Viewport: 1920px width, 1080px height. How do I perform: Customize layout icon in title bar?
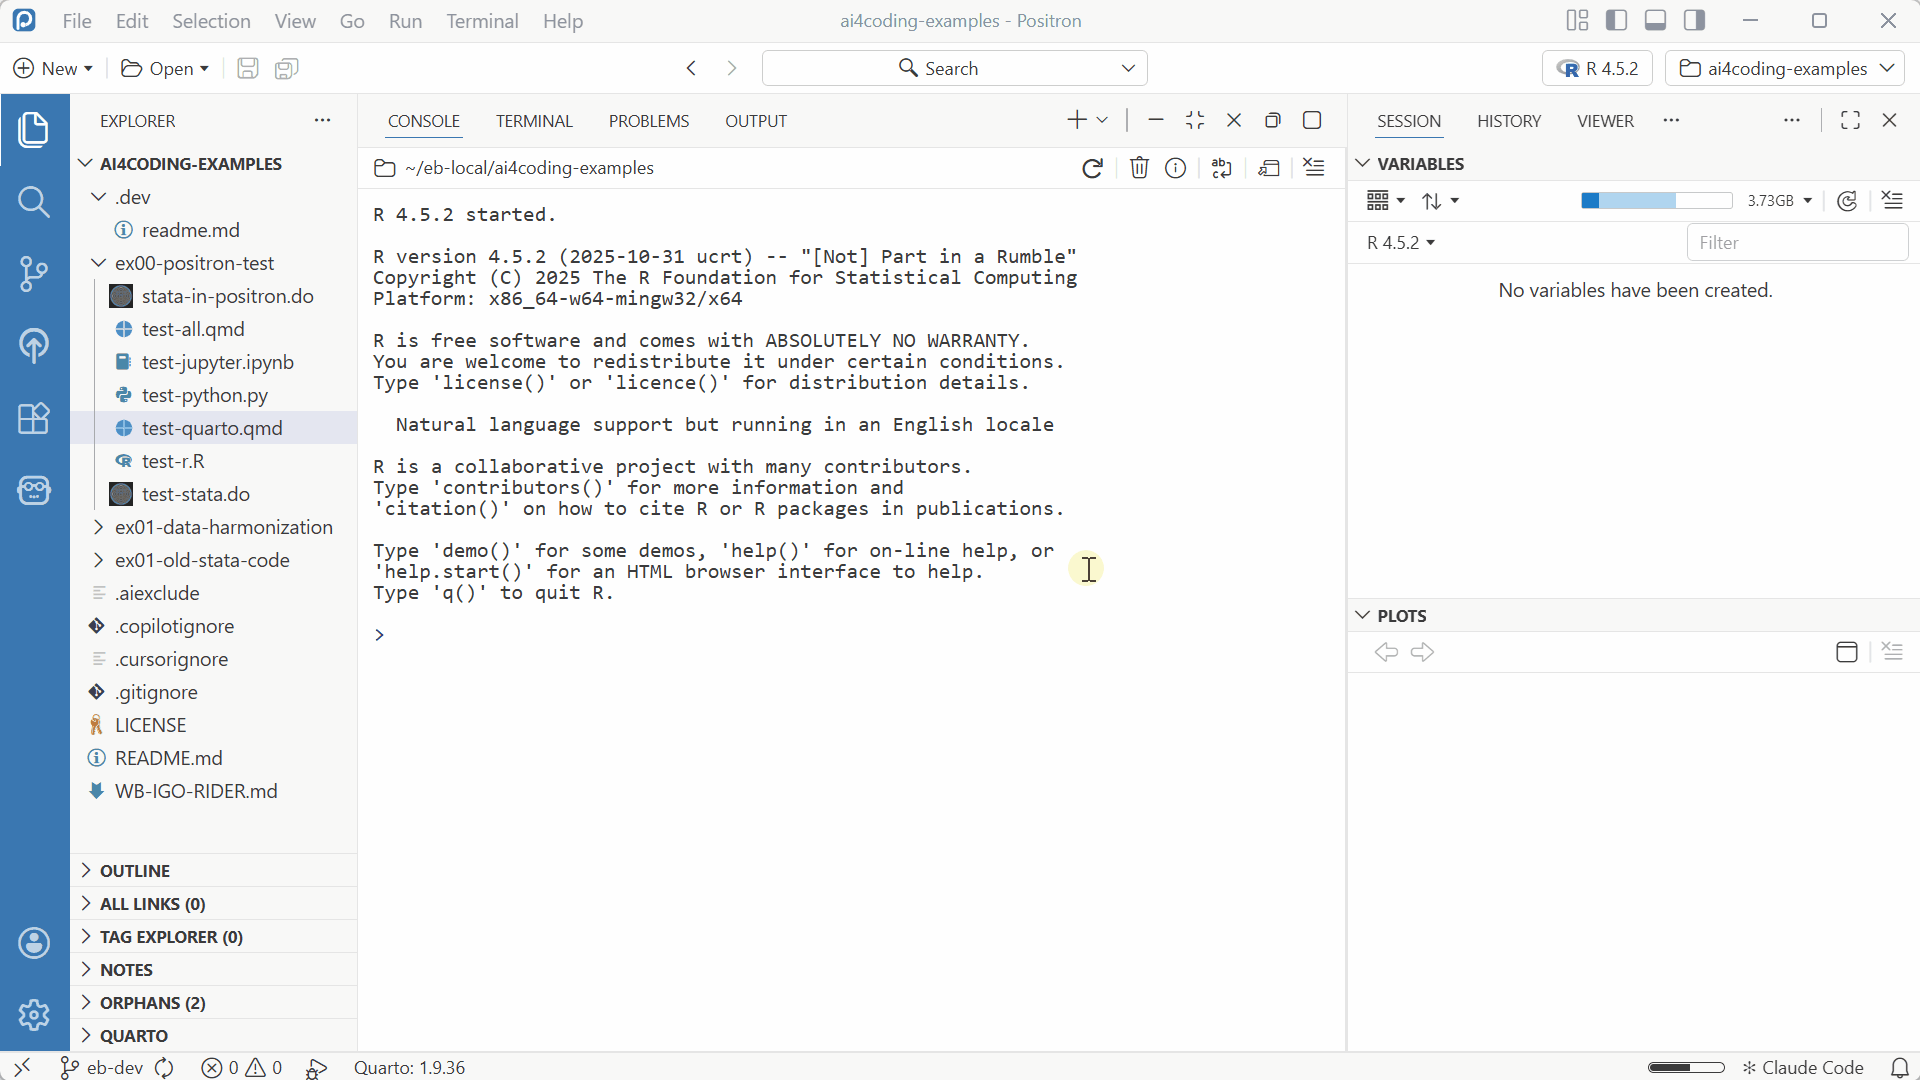coord(1577,20)
